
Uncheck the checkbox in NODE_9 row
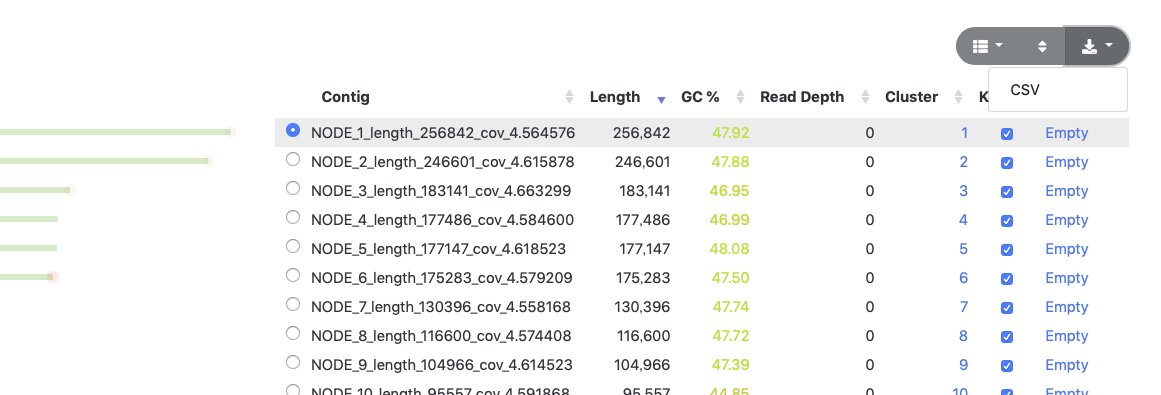pos(1007,366)
